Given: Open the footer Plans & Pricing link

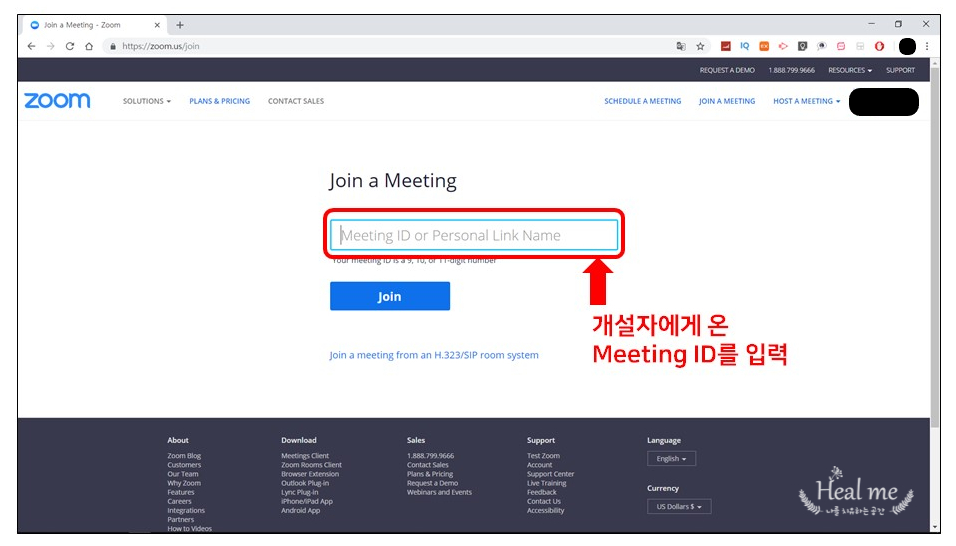Looking at the screenshot, I should [430, 474].
